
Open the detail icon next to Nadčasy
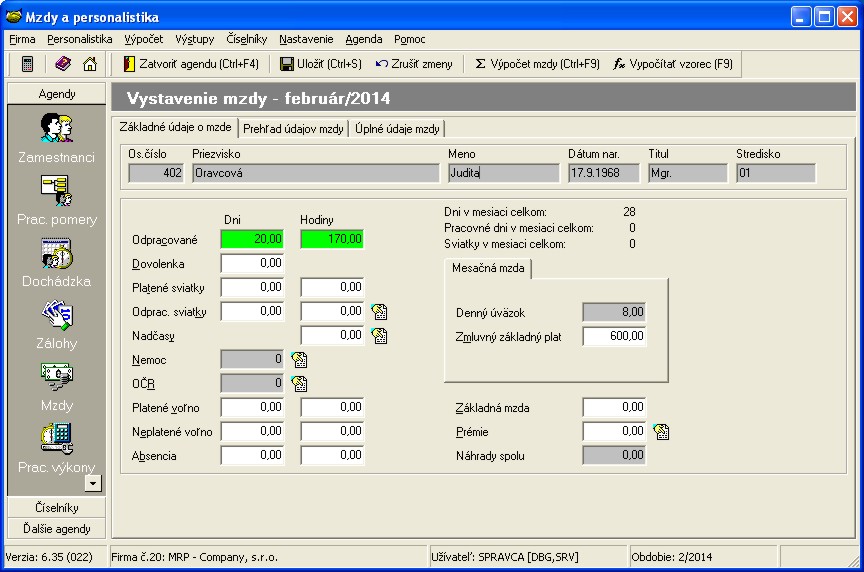click(x=379, y=336)
